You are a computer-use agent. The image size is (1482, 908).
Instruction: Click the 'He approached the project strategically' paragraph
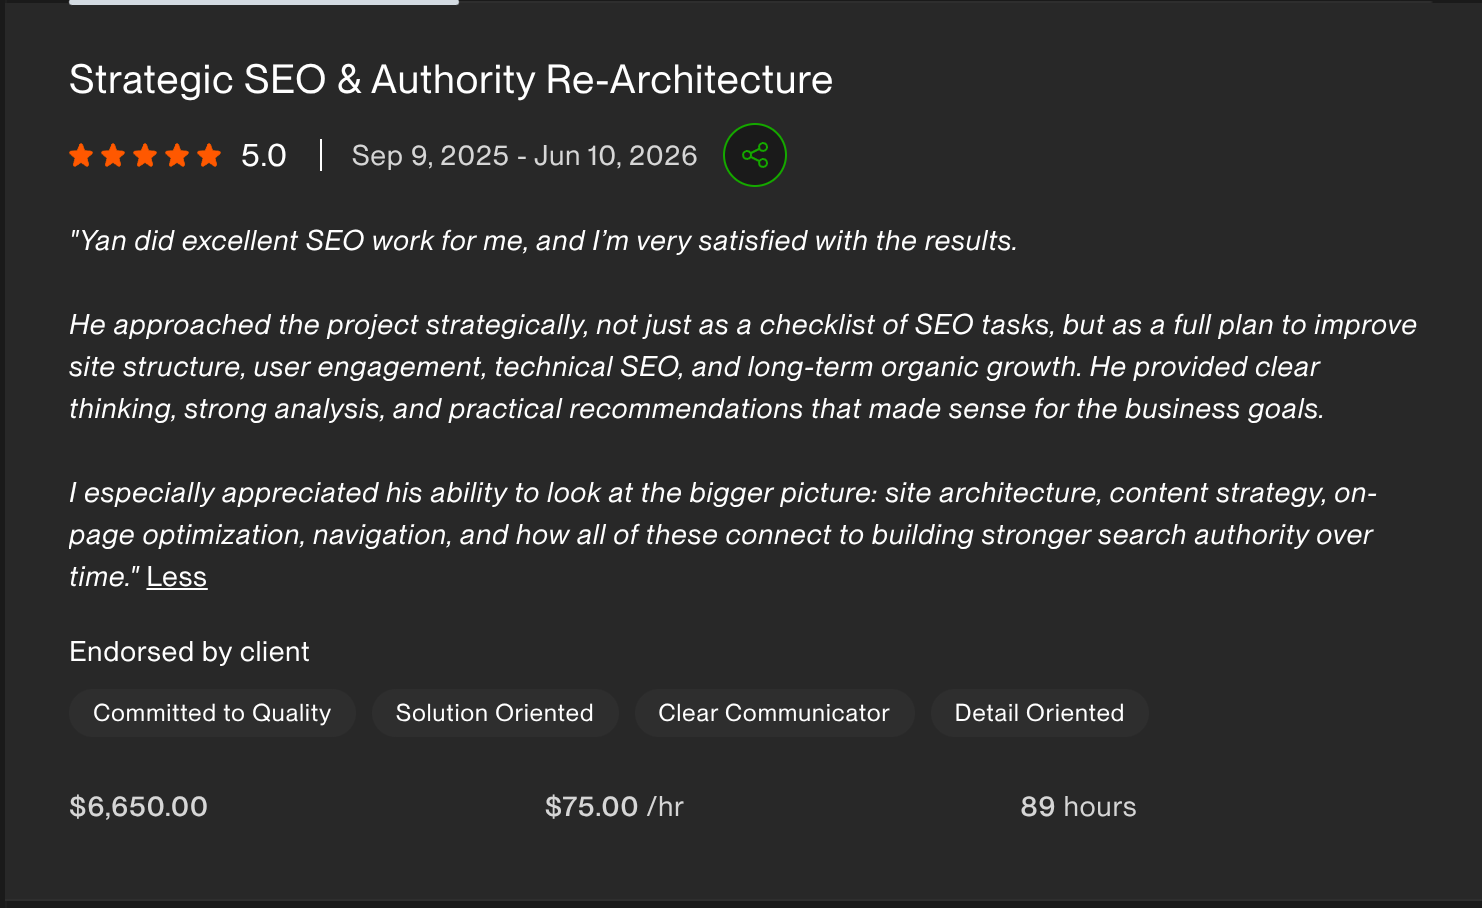743,367
